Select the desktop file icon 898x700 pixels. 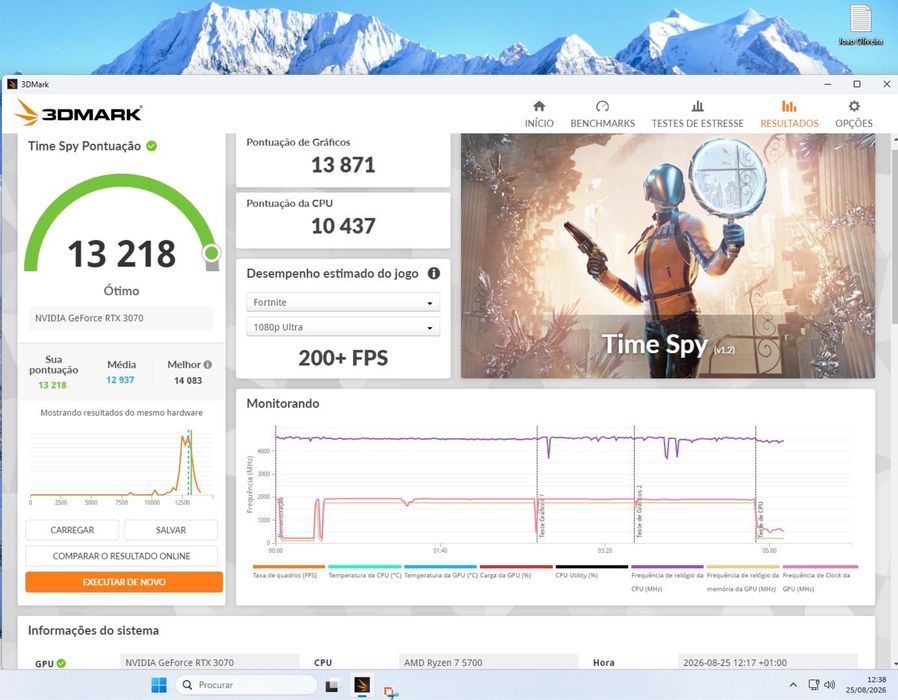tap(860, 25)
